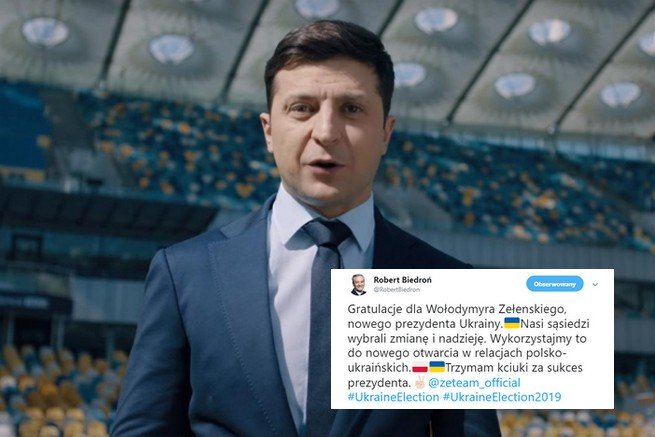Open the @zeteam_official mention
The image size is (655, 437).
pos(474,382)
